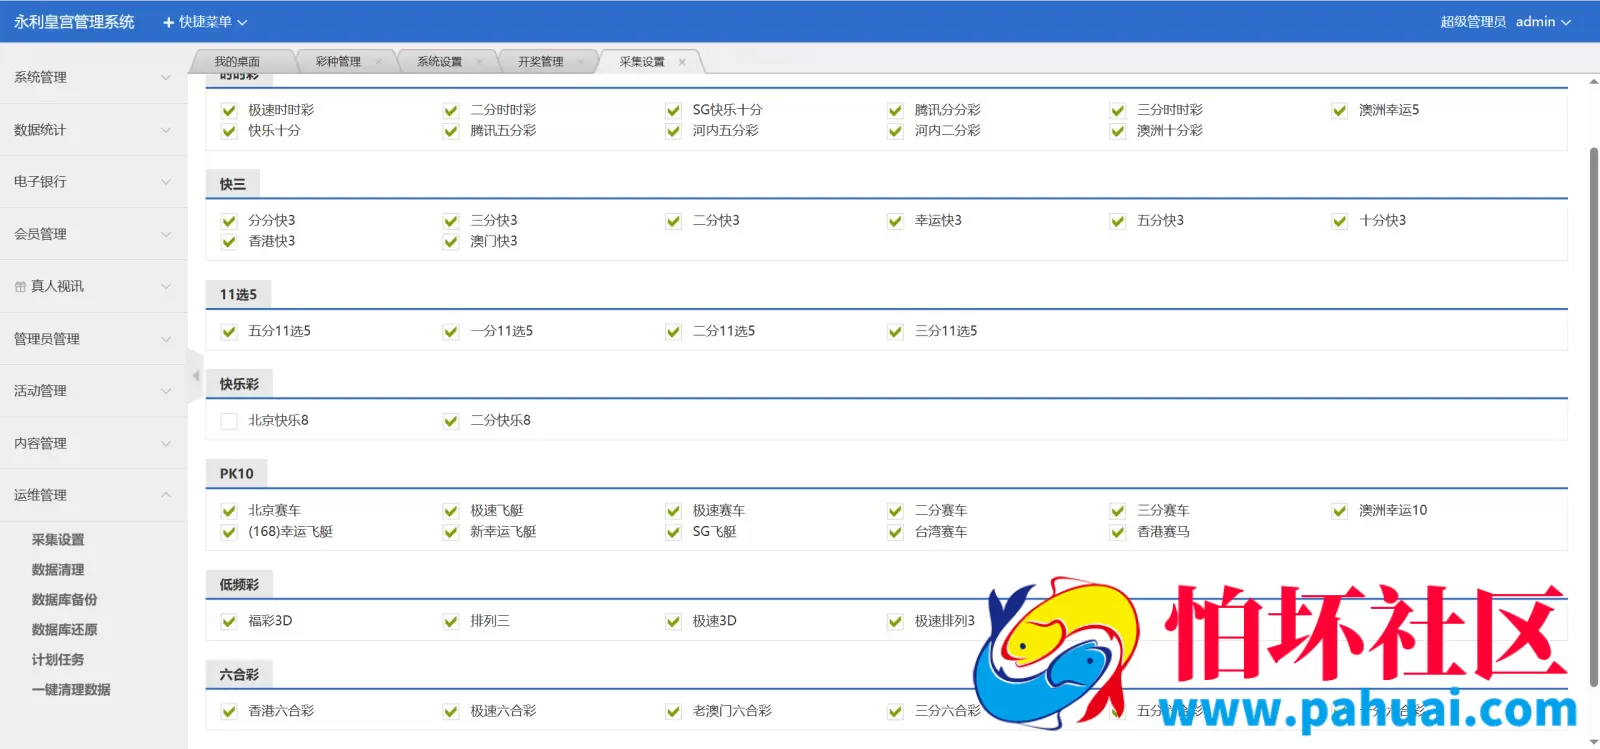Click the vertical scrollbar thumb
Viewport: 1600px width, 749px height.
1593,416
